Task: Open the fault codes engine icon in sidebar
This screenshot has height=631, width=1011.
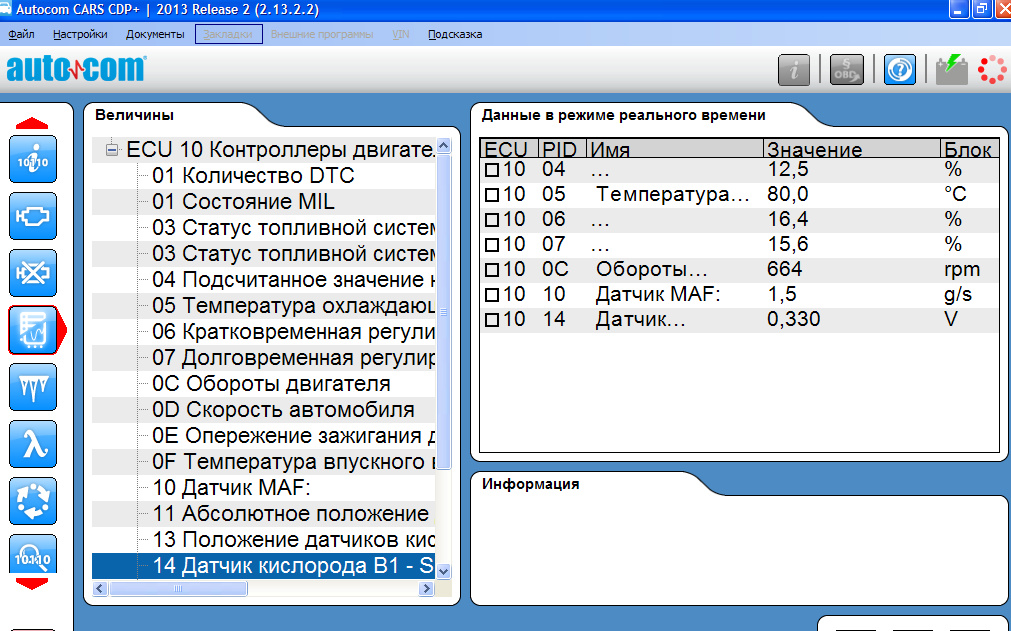Action: [33, 215]
